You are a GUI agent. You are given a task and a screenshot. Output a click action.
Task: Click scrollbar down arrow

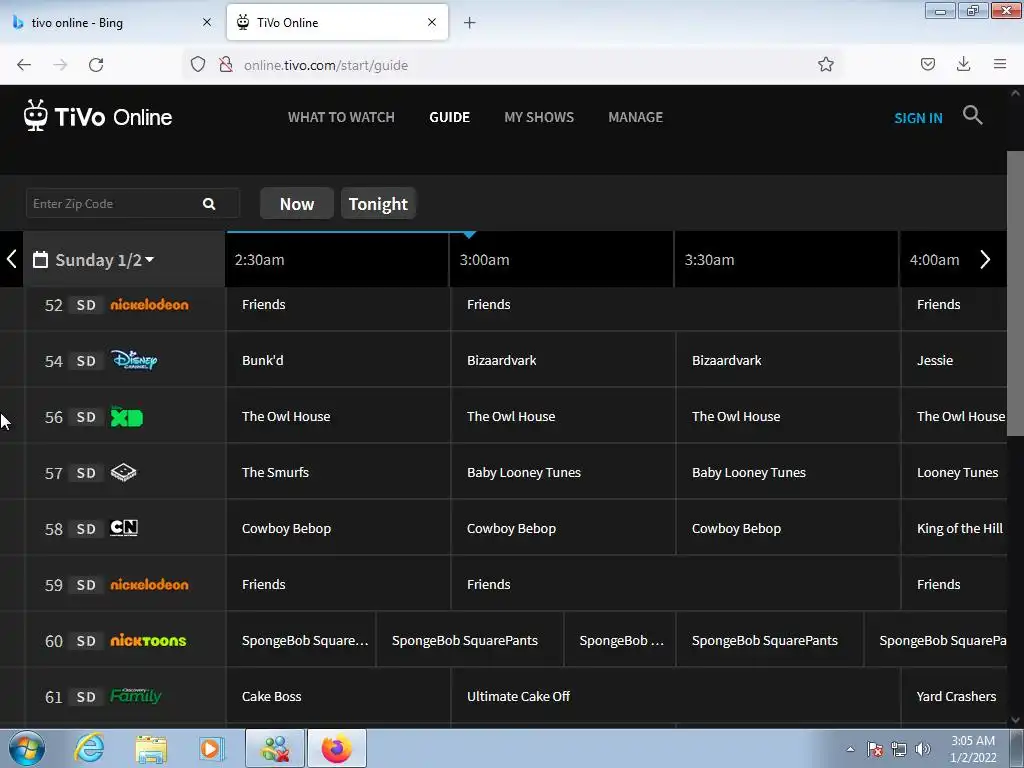1015,720
